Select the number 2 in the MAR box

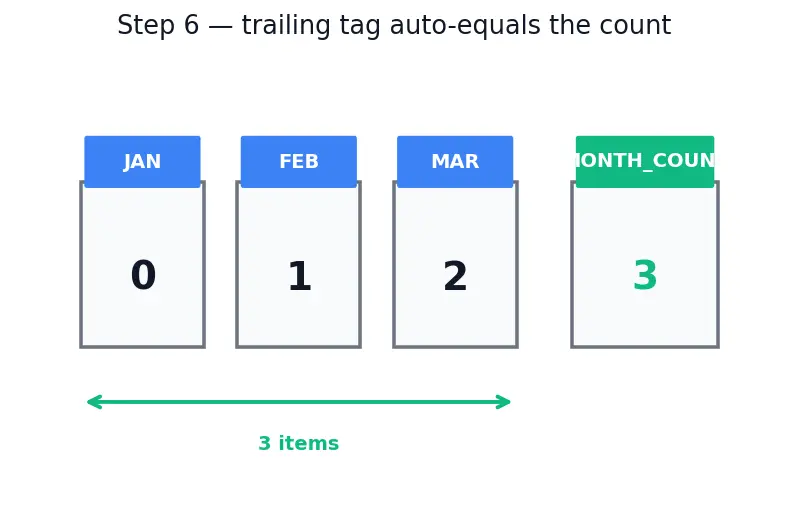tap(455, 276)
